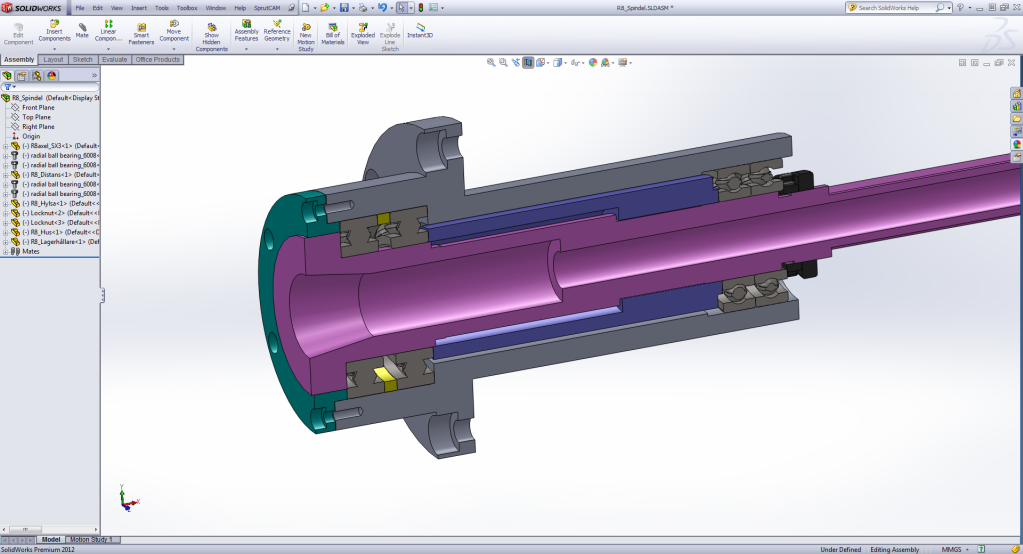Open the Linear Component dropdown arrow
Viewport: 1023px width, 554px height.
(108, 49)
